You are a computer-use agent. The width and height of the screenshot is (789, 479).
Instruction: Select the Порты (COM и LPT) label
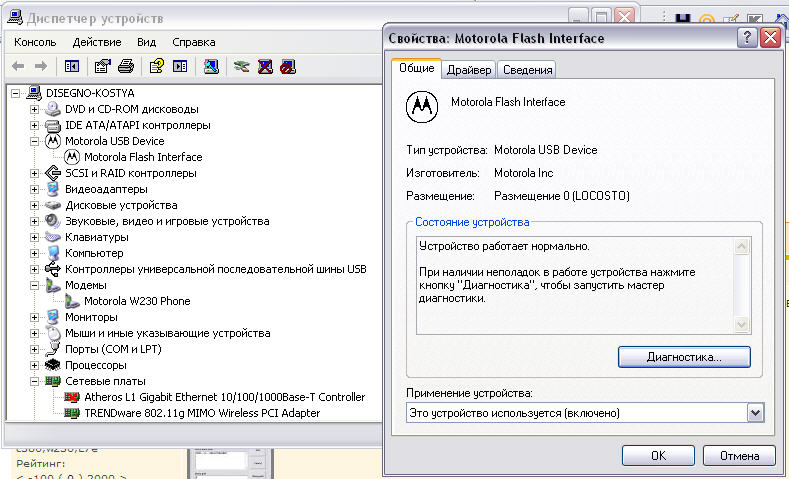click(113, 349)
